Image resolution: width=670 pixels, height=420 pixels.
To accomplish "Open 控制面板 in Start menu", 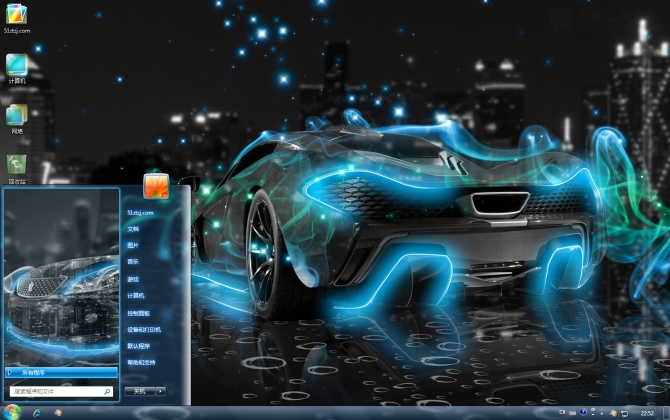I will [138, 313].
